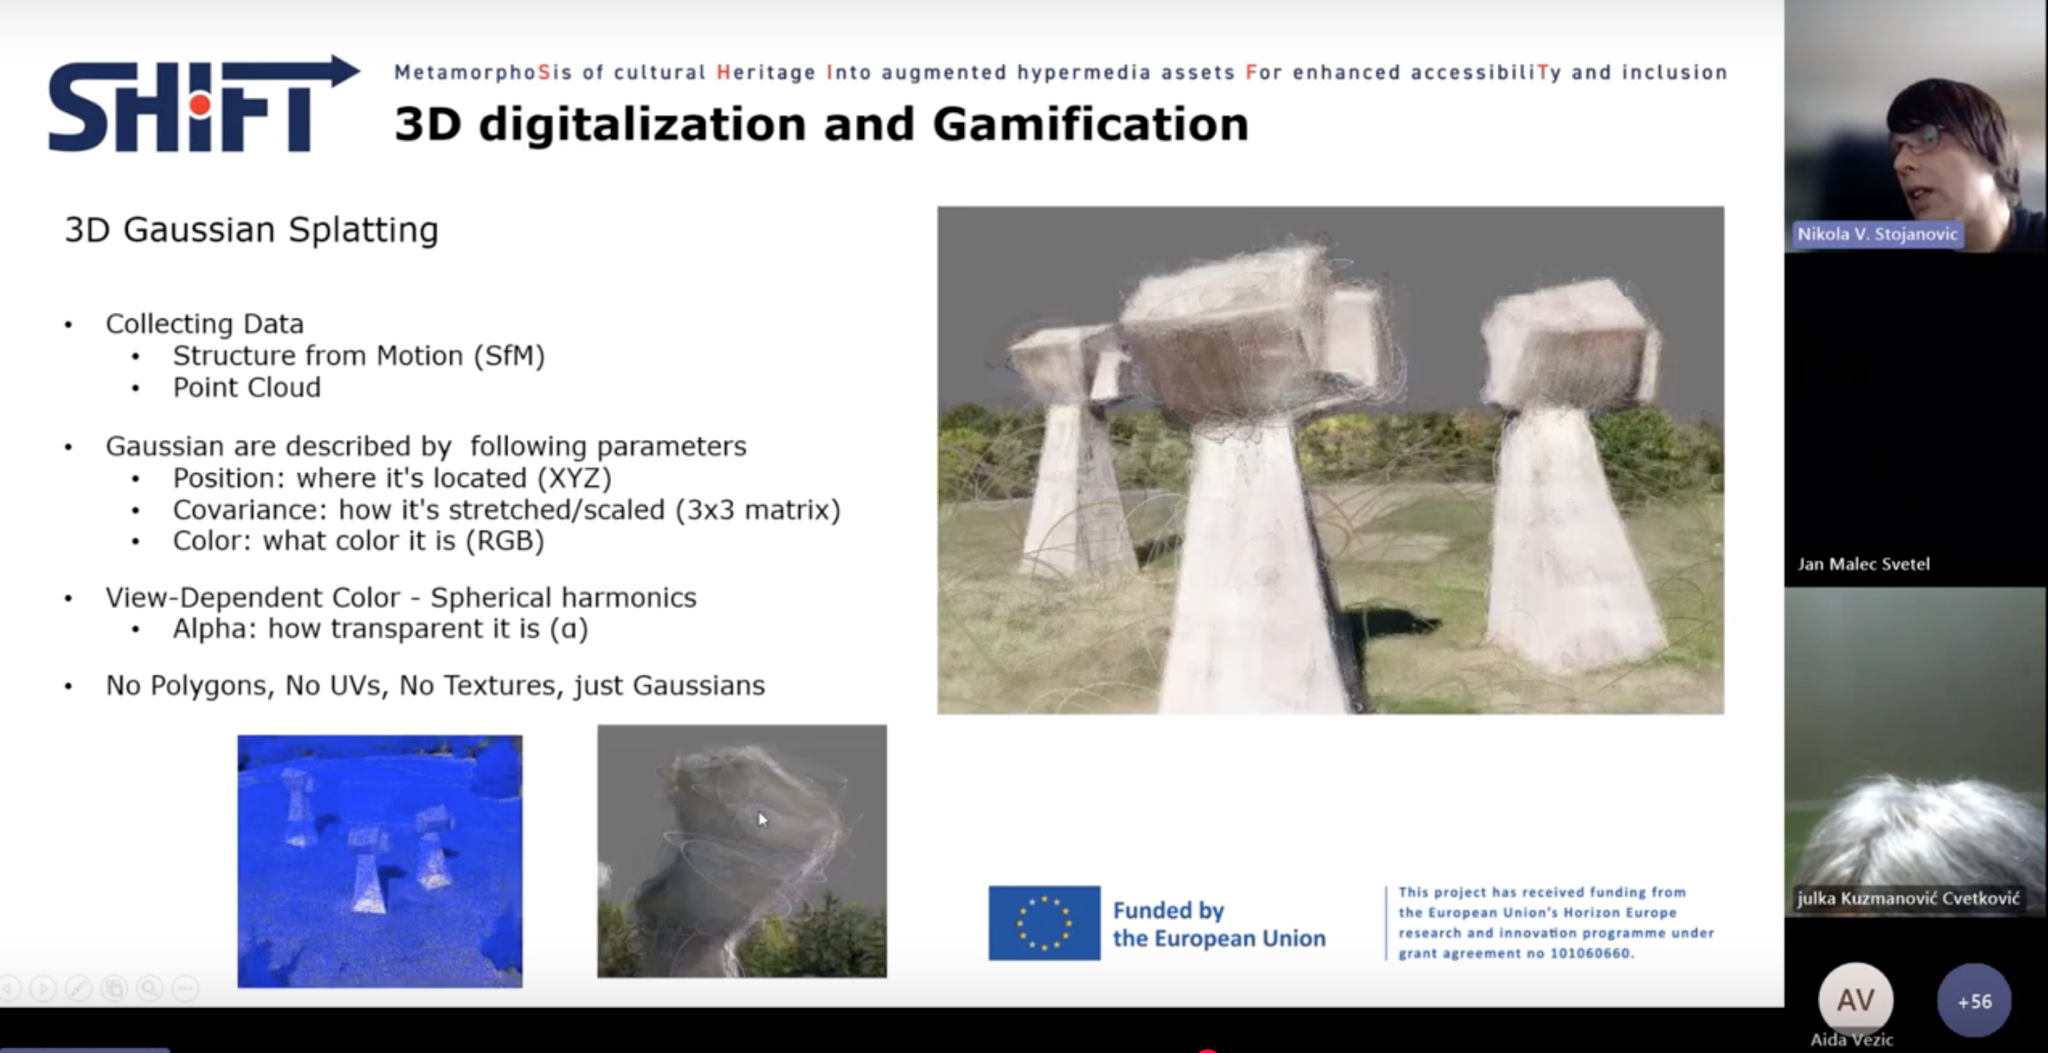Click the "Nikola V. Stojanovic" name label
The image size is (2048, 1053).
(1877, 234)
